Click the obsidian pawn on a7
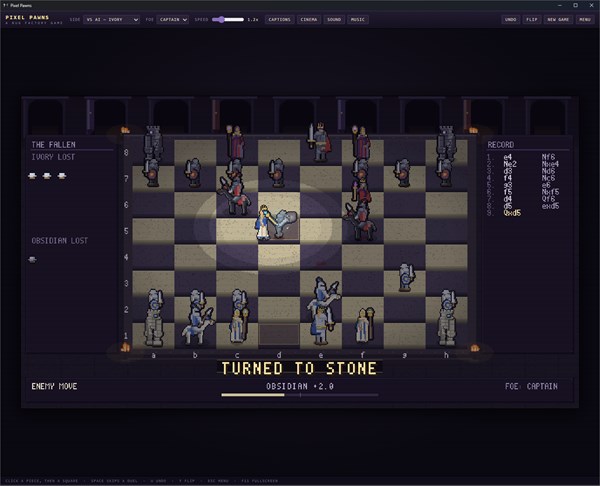Viewport: 600px width, 486px height. [151, 173]
